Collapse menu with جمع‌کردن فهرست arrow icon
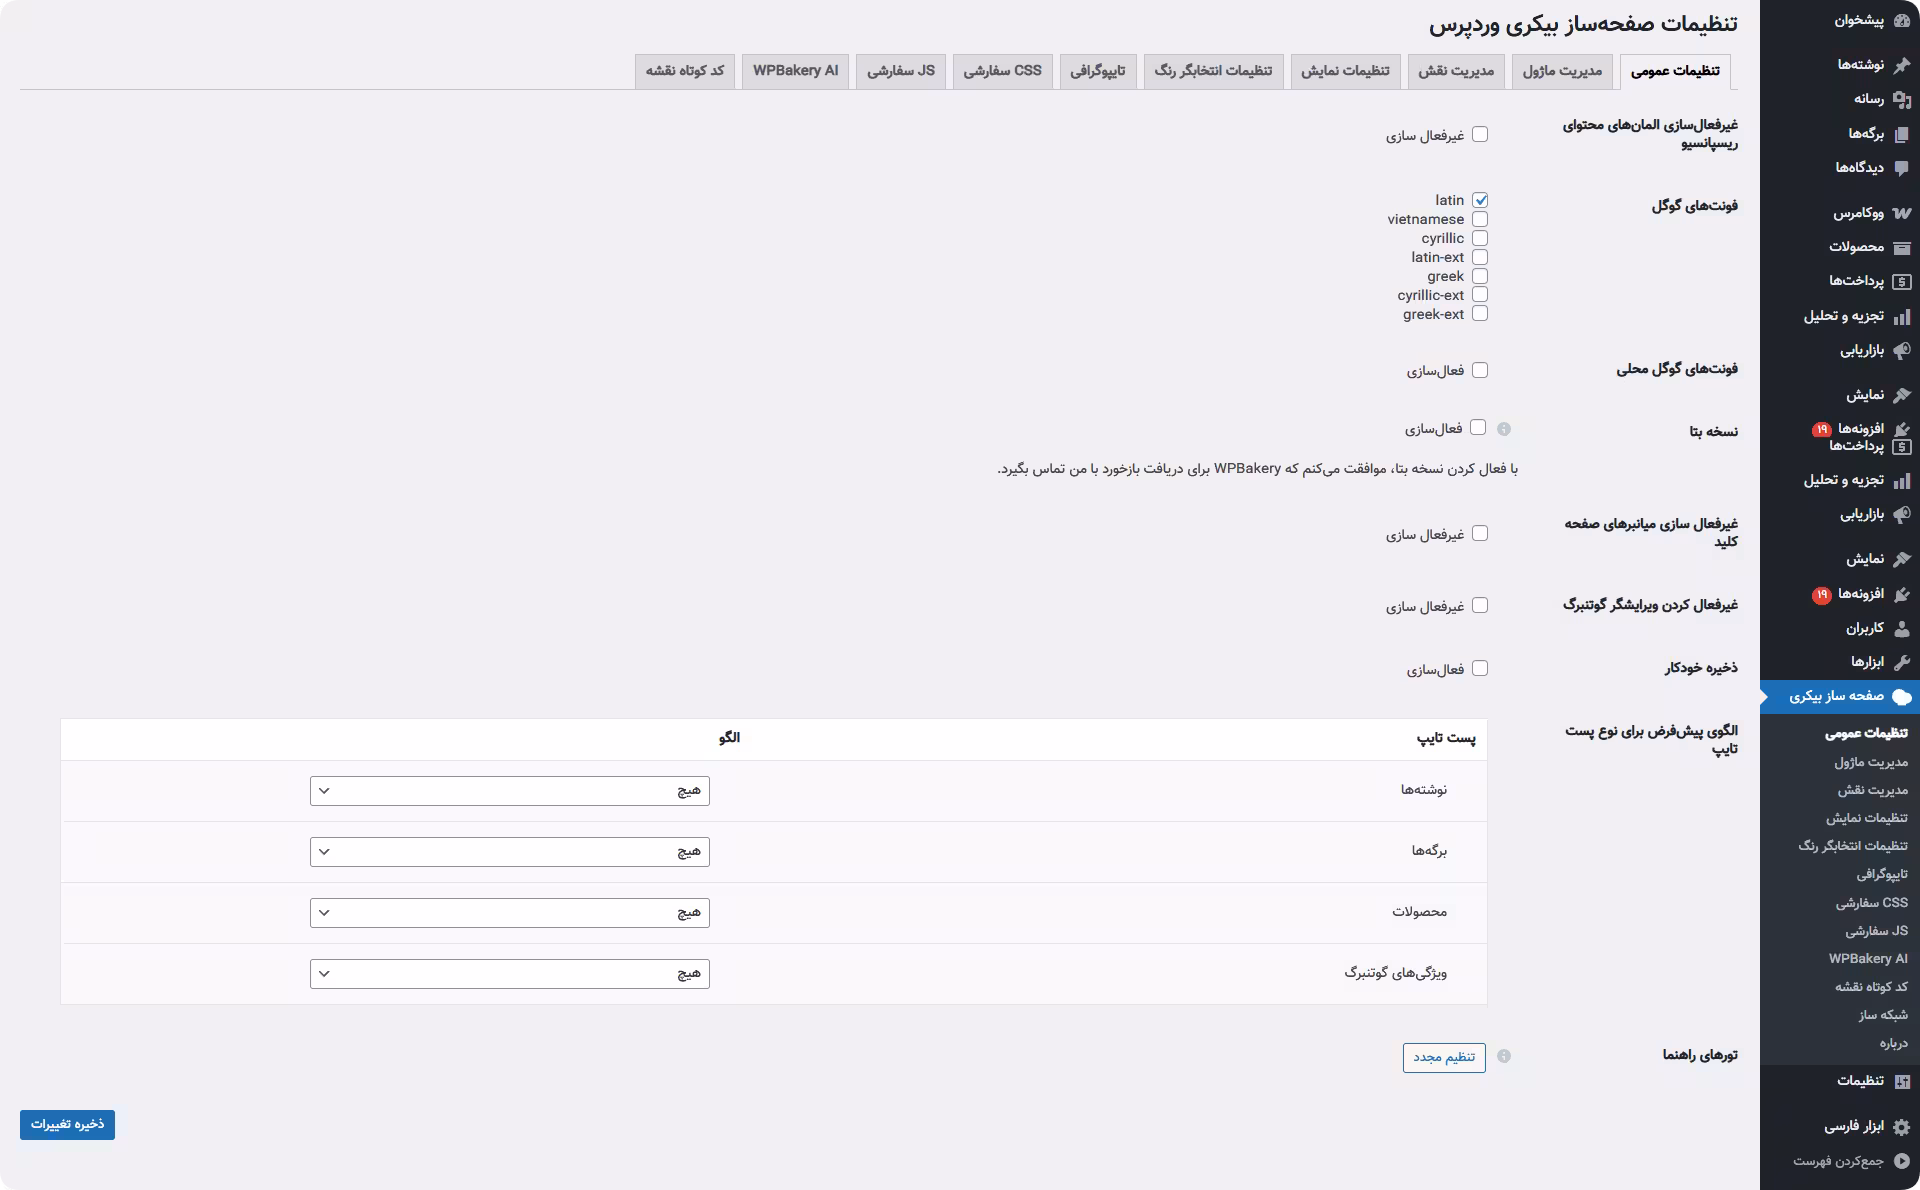This screenshot has width=1920, height=1190. coord(1901,1161)
